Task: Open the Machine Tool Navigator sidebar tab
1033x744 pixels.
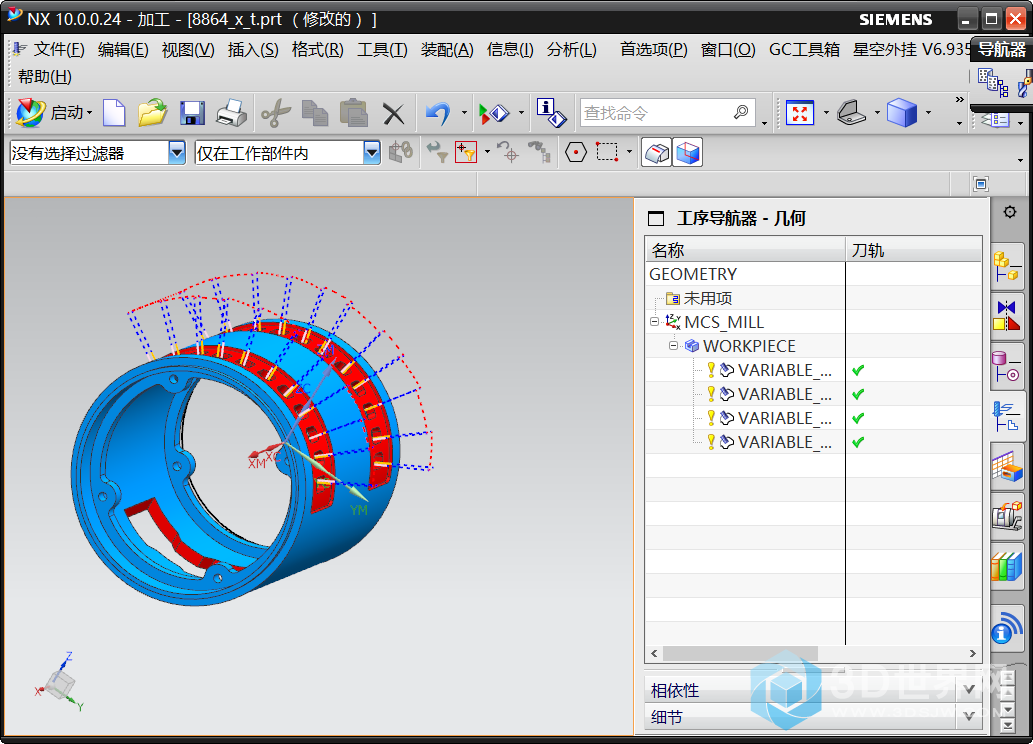Action: point(1007,517)
